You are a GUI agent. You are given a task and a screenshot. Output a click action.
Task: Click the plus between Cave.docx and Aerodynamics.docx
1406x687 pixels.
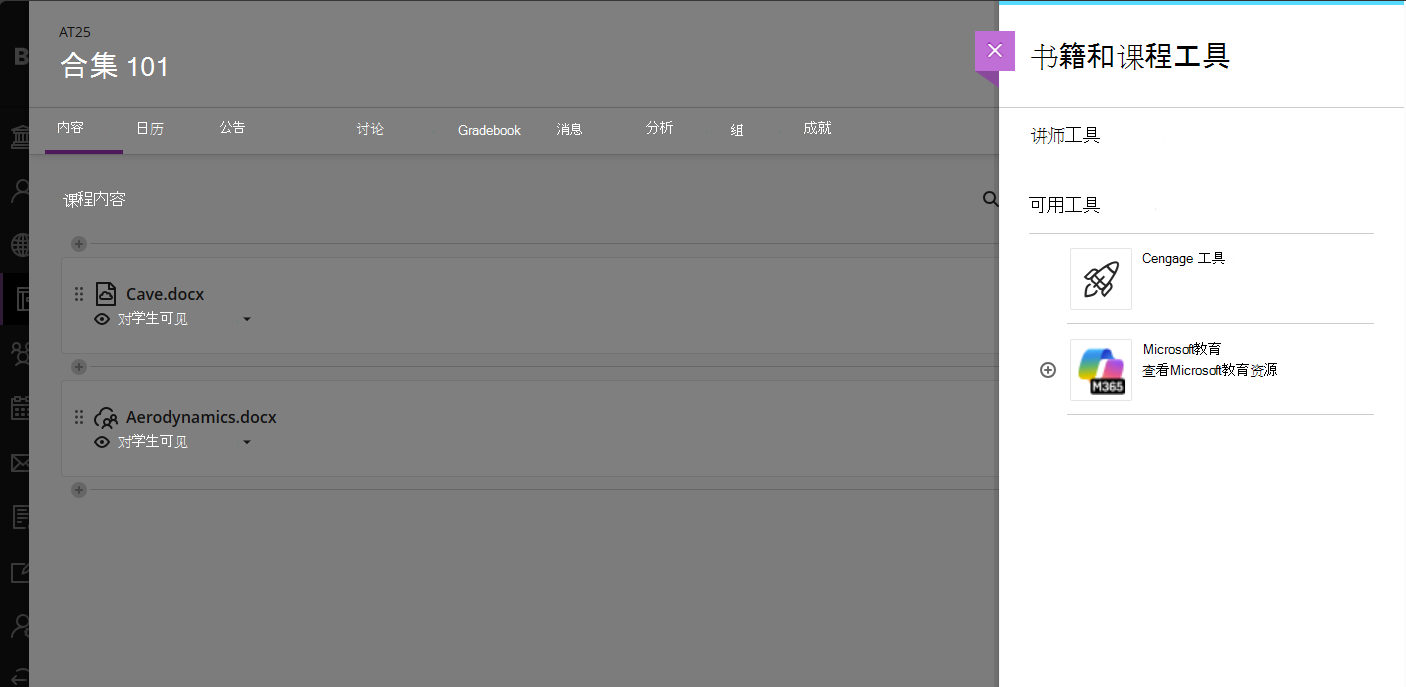click(x=79, y=367)
